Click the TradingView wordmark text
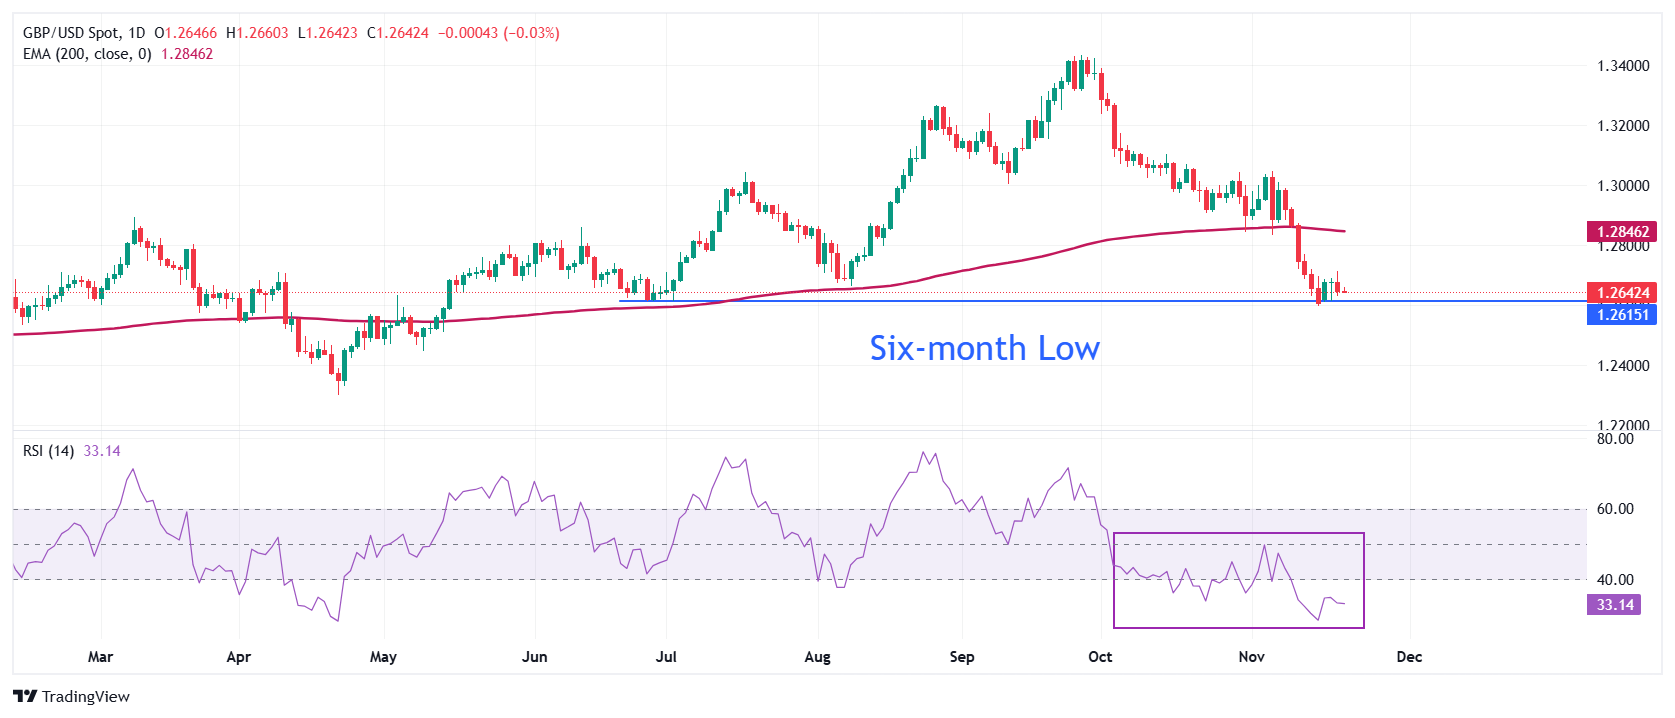The height and width of the screenshot is (718, 1675). click(86, 697)
